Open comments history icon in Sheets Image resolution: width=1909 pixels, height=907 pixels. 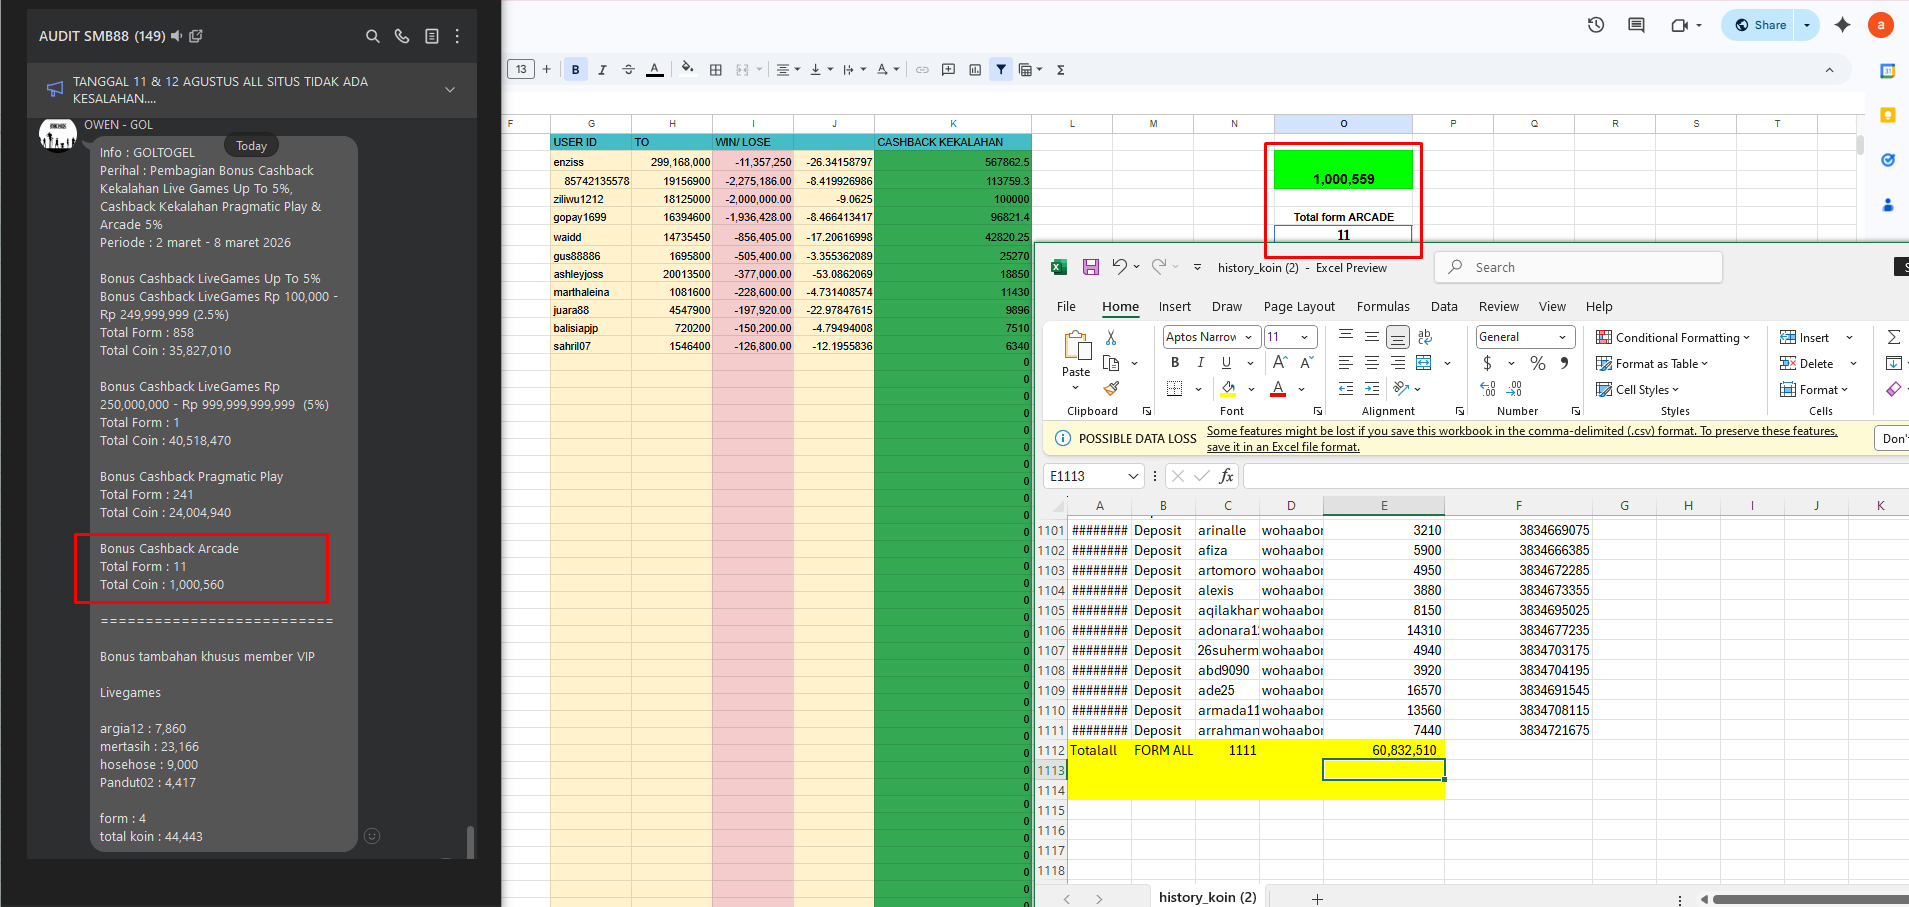click(1636, 25)
